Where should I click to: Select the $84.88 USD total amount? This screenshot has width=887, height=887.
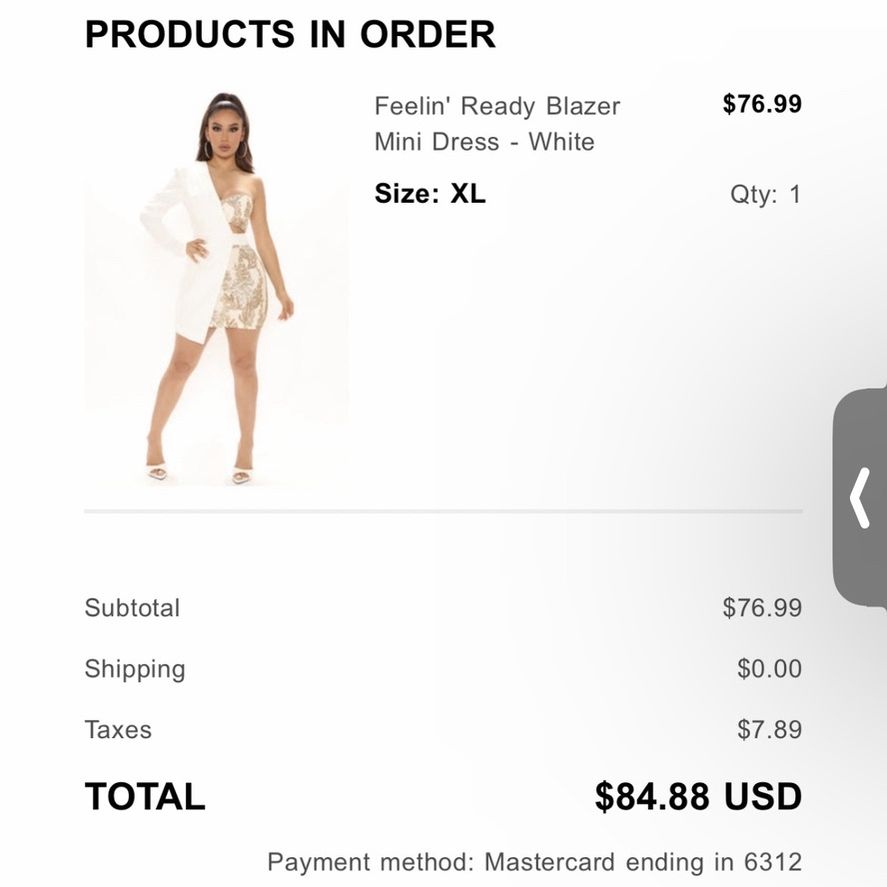point(698,796)
